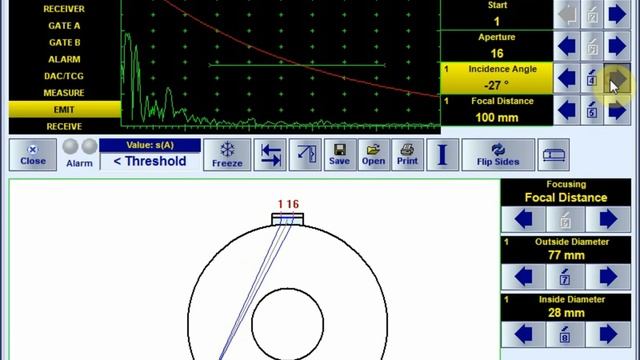Click the Close button

[33, 155]
